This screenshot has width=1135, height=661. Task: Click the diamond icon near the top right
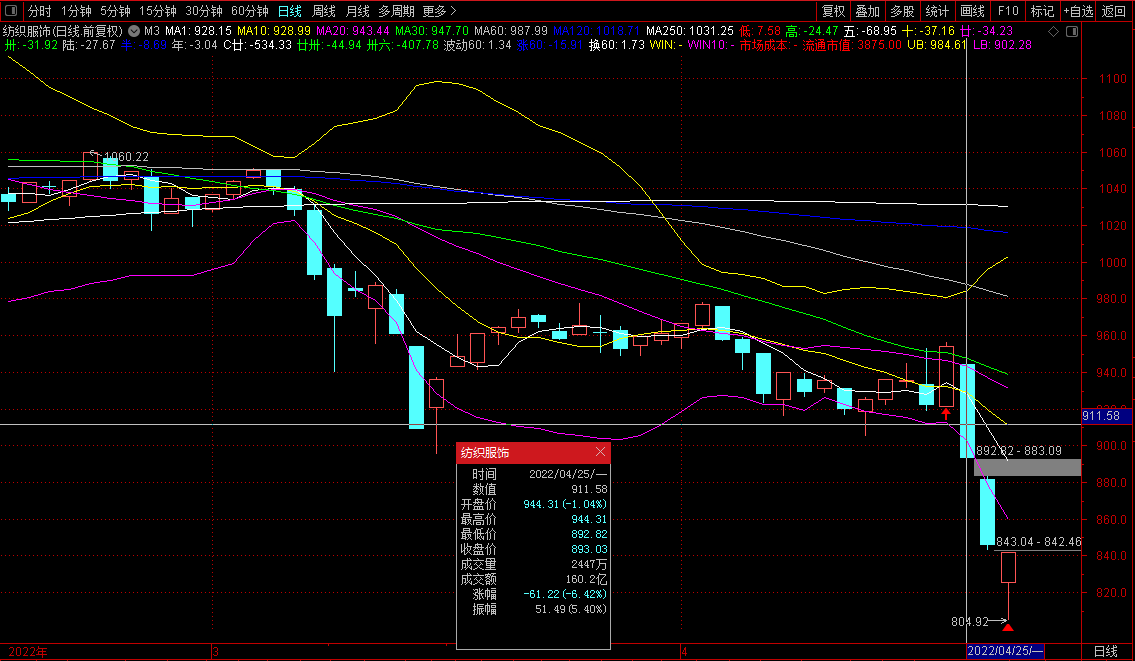(1053, 31)
